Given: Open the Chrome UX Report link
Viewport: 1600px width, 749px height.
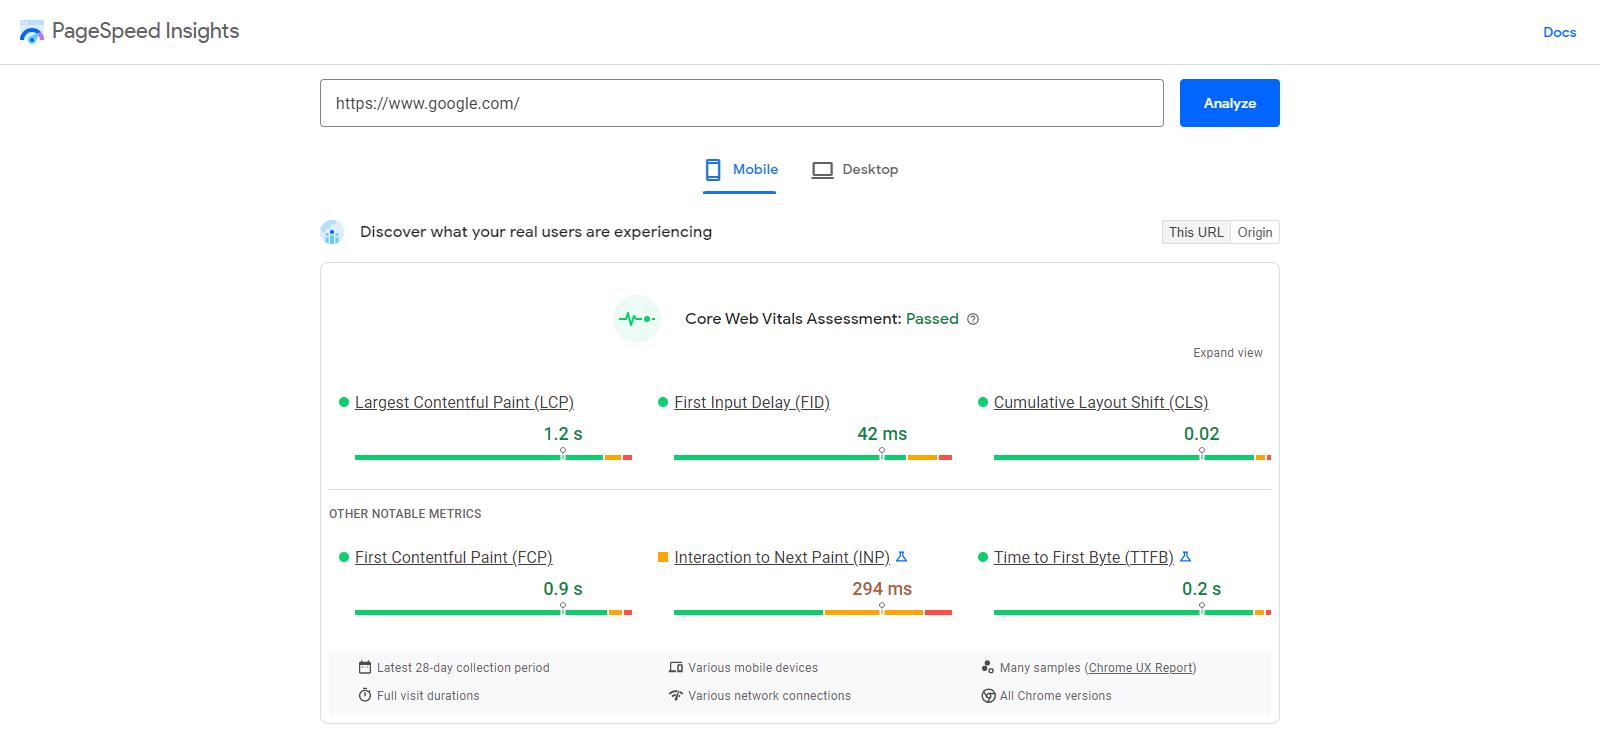Looking at the screenshot, I should [x=1140, y=668].
